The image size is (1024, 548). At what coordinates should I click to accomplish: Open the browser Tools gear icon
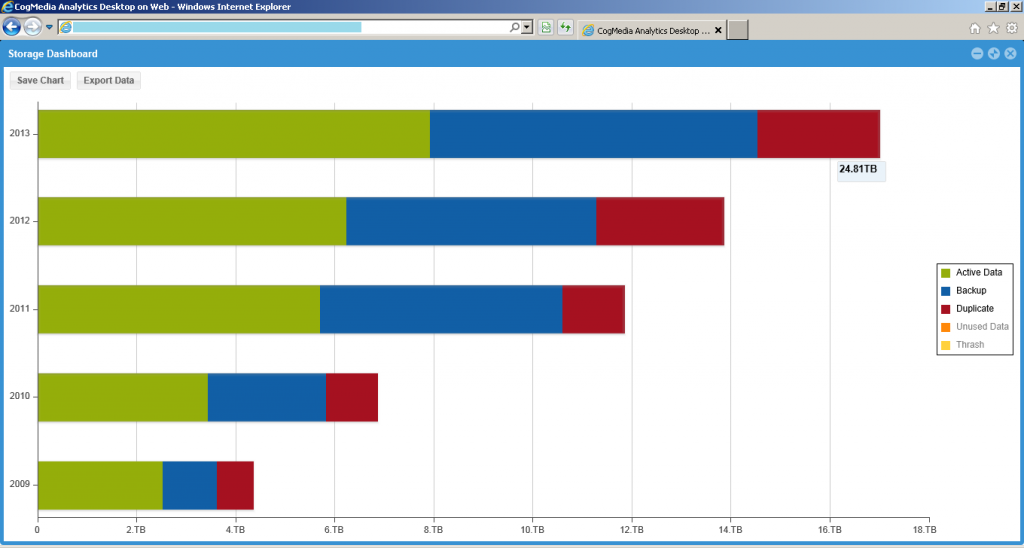[1011, 29]
